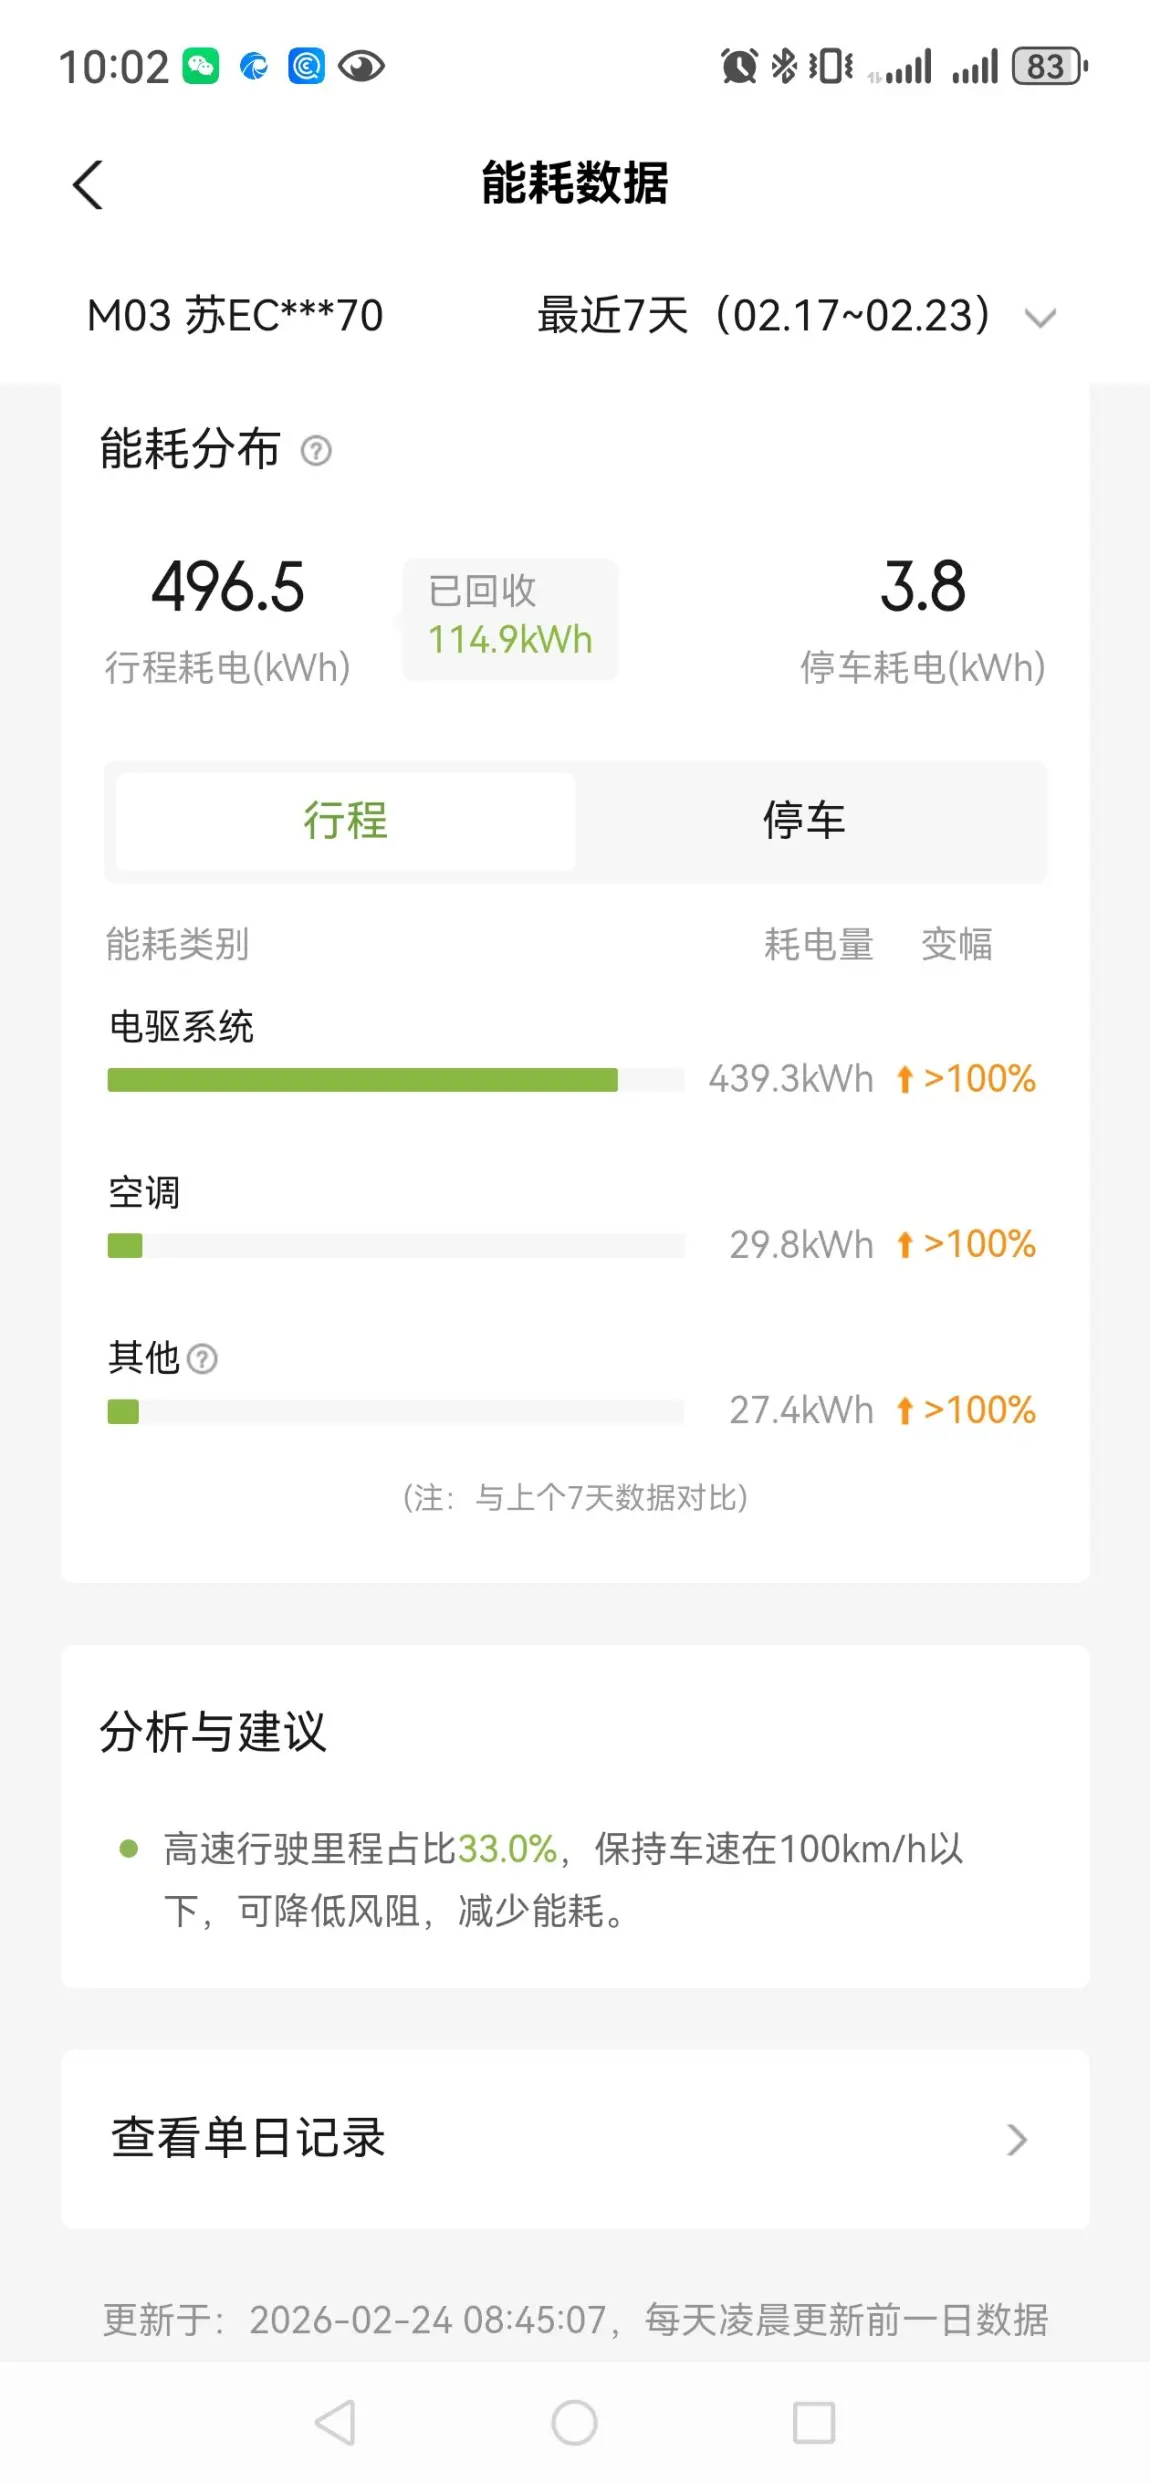
Task: Tap the 空调 consumption bar
Action: coord(395,1246)
